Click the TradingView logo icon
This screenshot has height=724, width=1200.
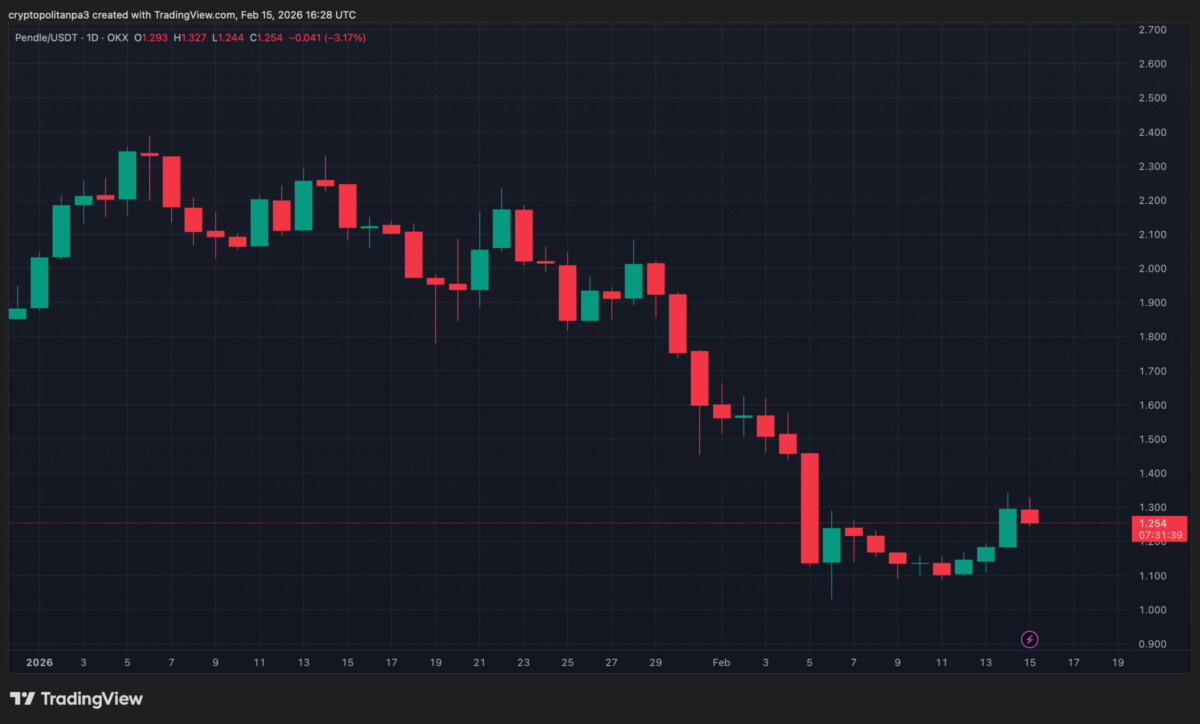click(22, 699)
